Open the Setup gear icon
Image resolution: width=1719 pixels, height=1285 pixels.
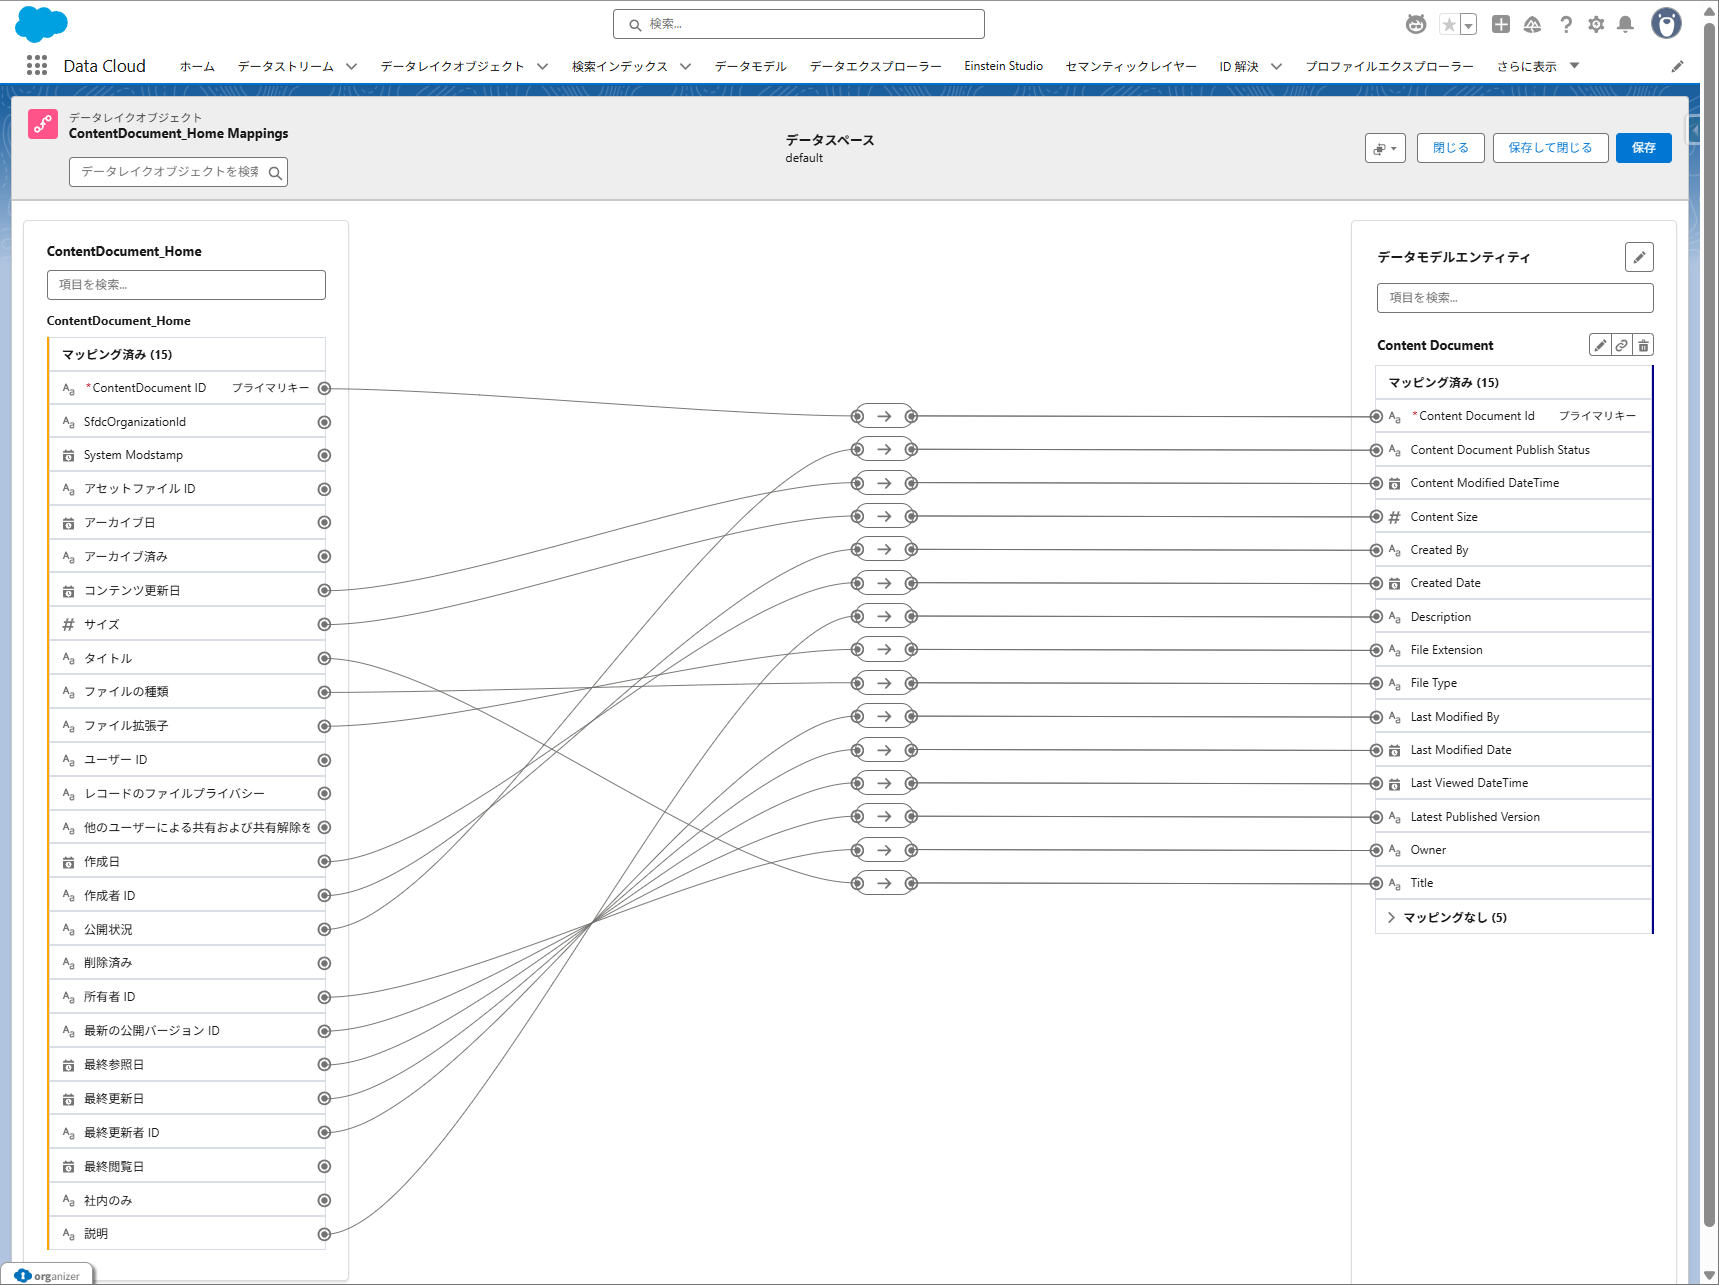pos(1595,25)
